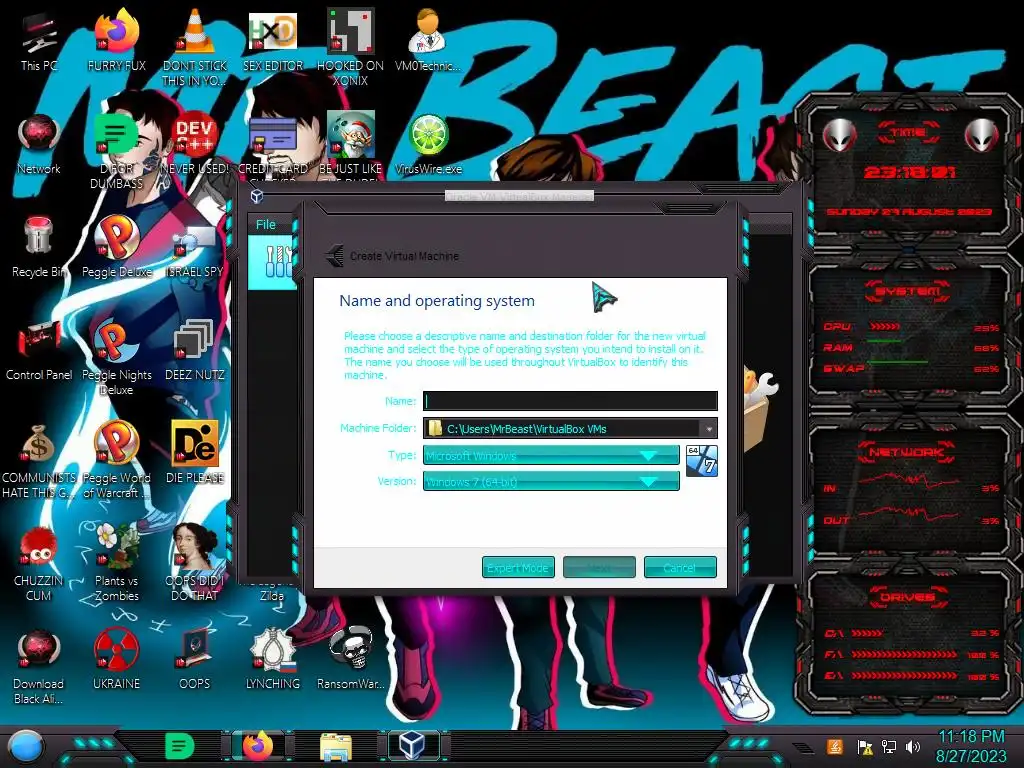Screen dimensions: 1024x768
Task: Open the VM0Technic doctor desktop icon
Action: point(427,41)
